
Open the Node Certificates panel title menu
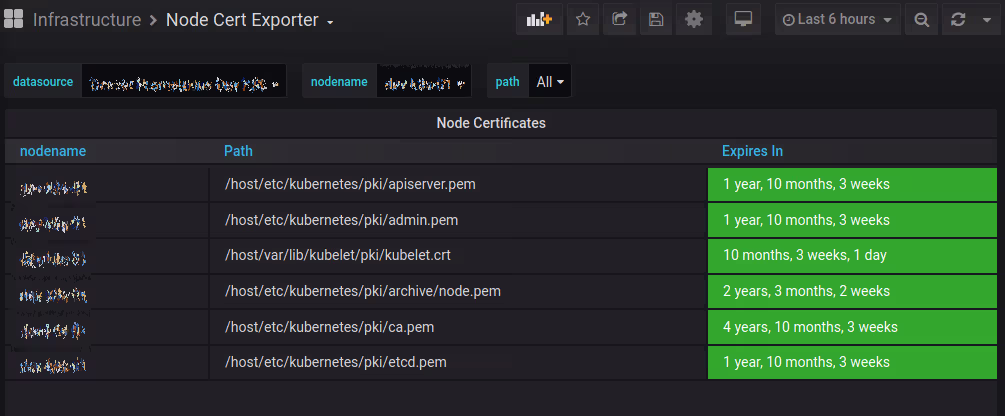click(490, 123)
